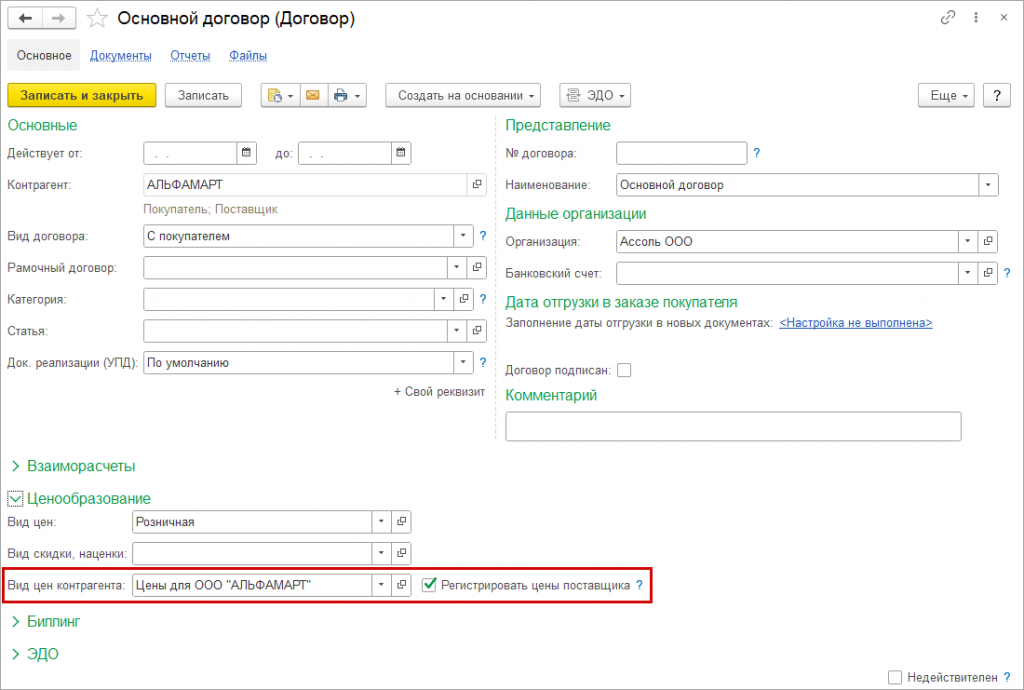
Task: Add contract to favorites with star icon
Action: pos(97,18)
